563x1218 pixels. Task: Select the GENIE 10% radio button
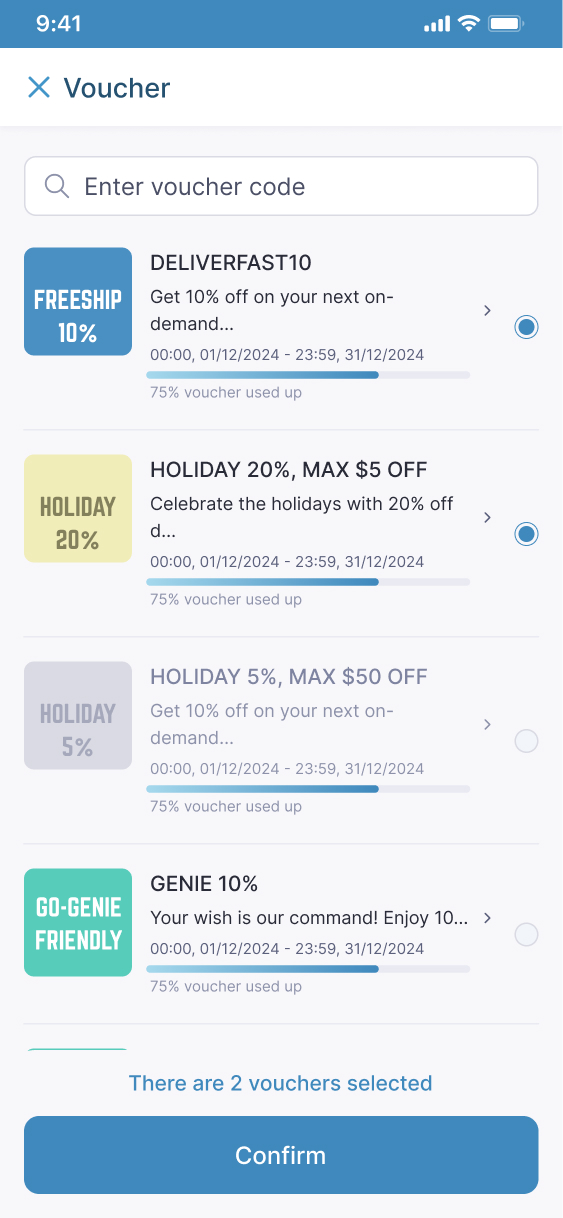pyautogui.click(x=526, y=934)
